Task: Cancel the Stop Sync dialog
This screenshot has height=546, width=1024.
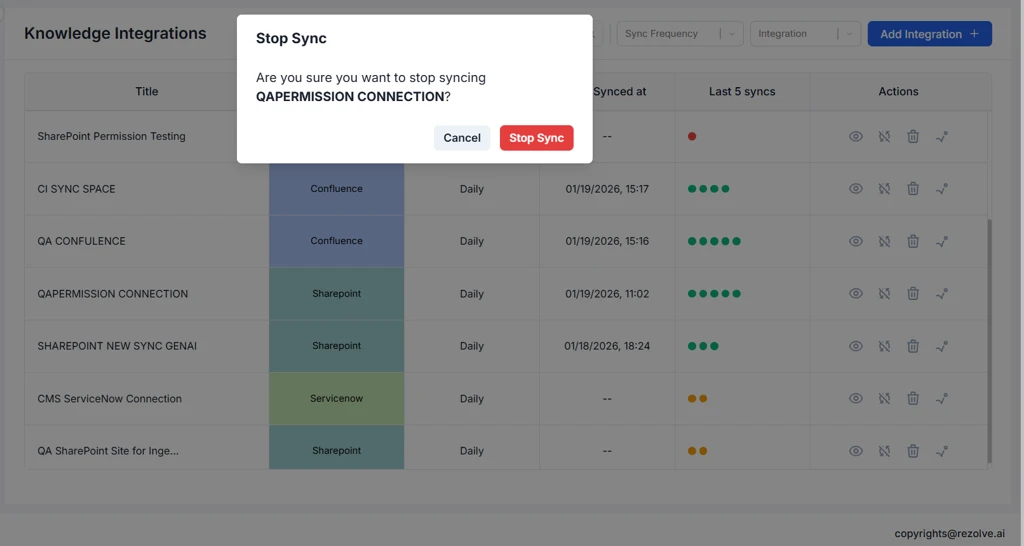Action: (461, 138)
